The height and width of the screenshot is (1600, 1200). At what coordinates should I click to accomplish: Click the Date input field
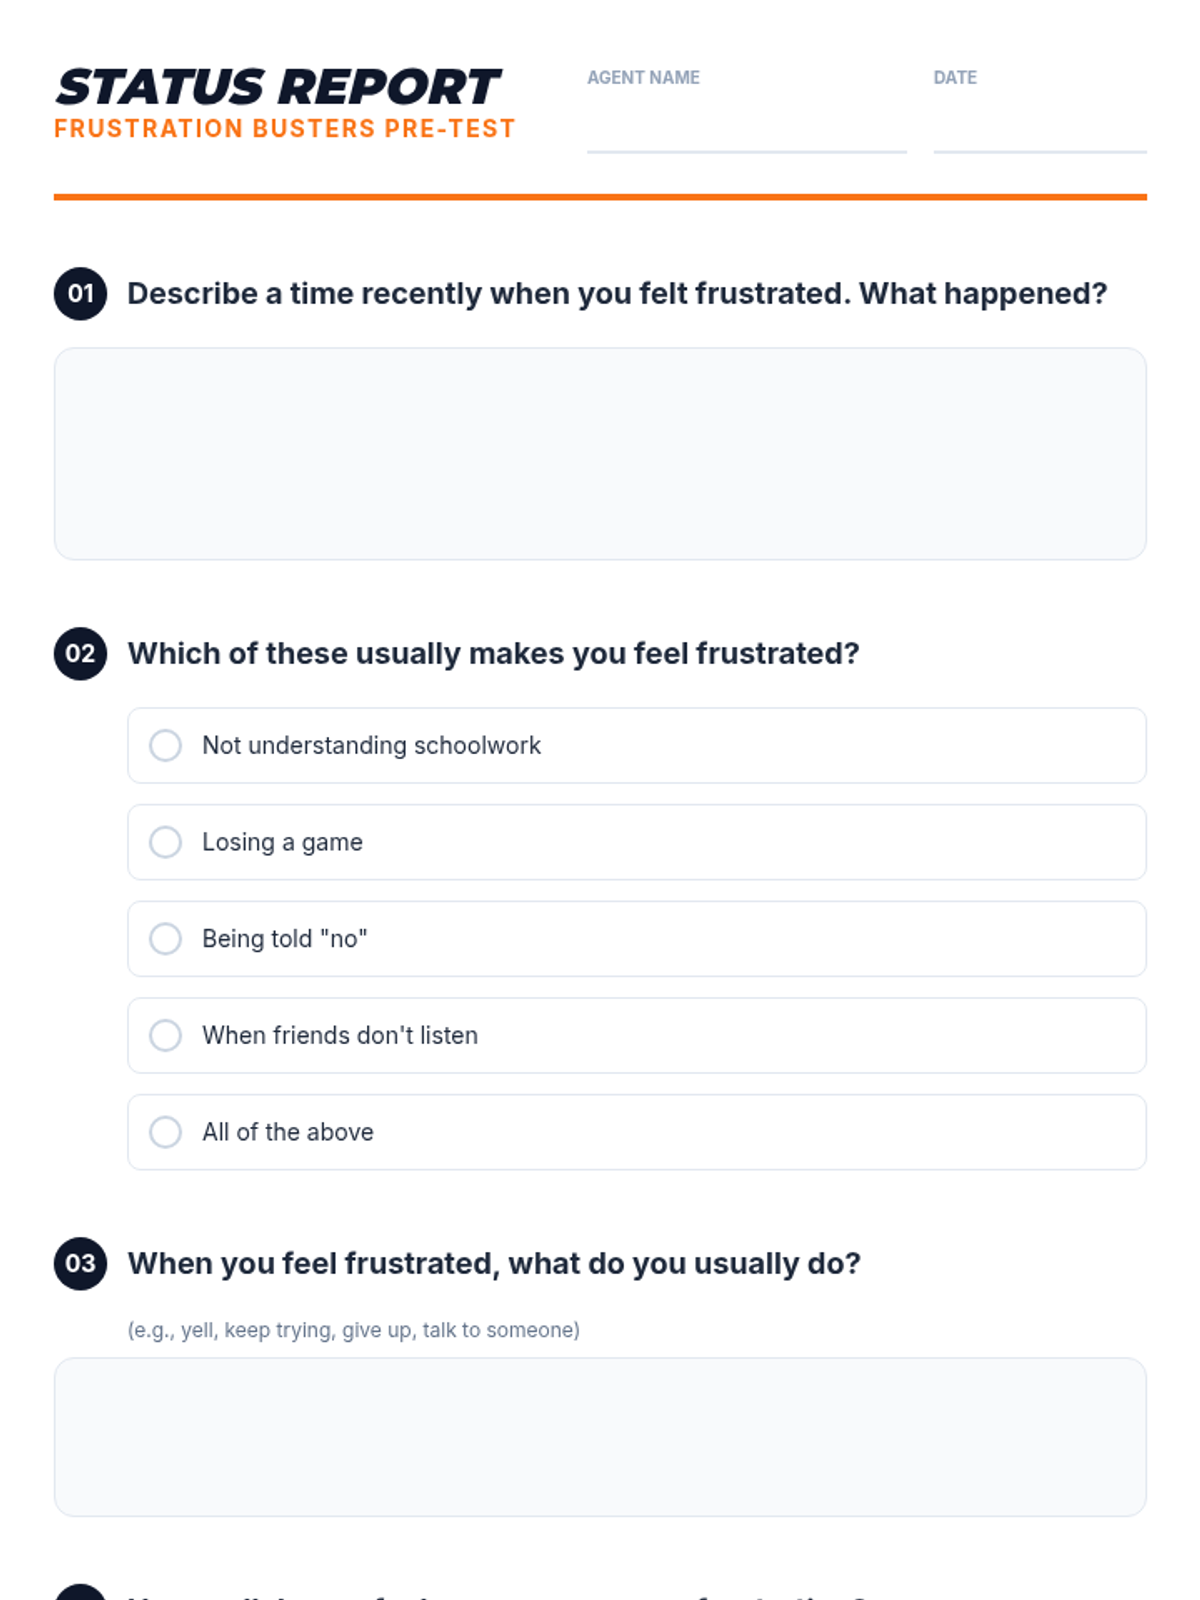point(1040,127)
